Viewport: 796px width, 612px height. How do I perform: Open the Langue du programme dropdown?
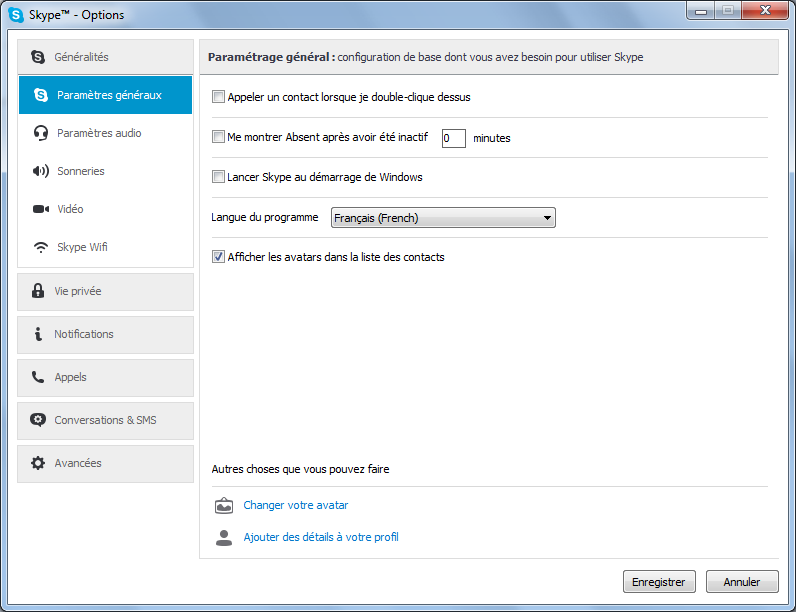click(x=443, y=218)
